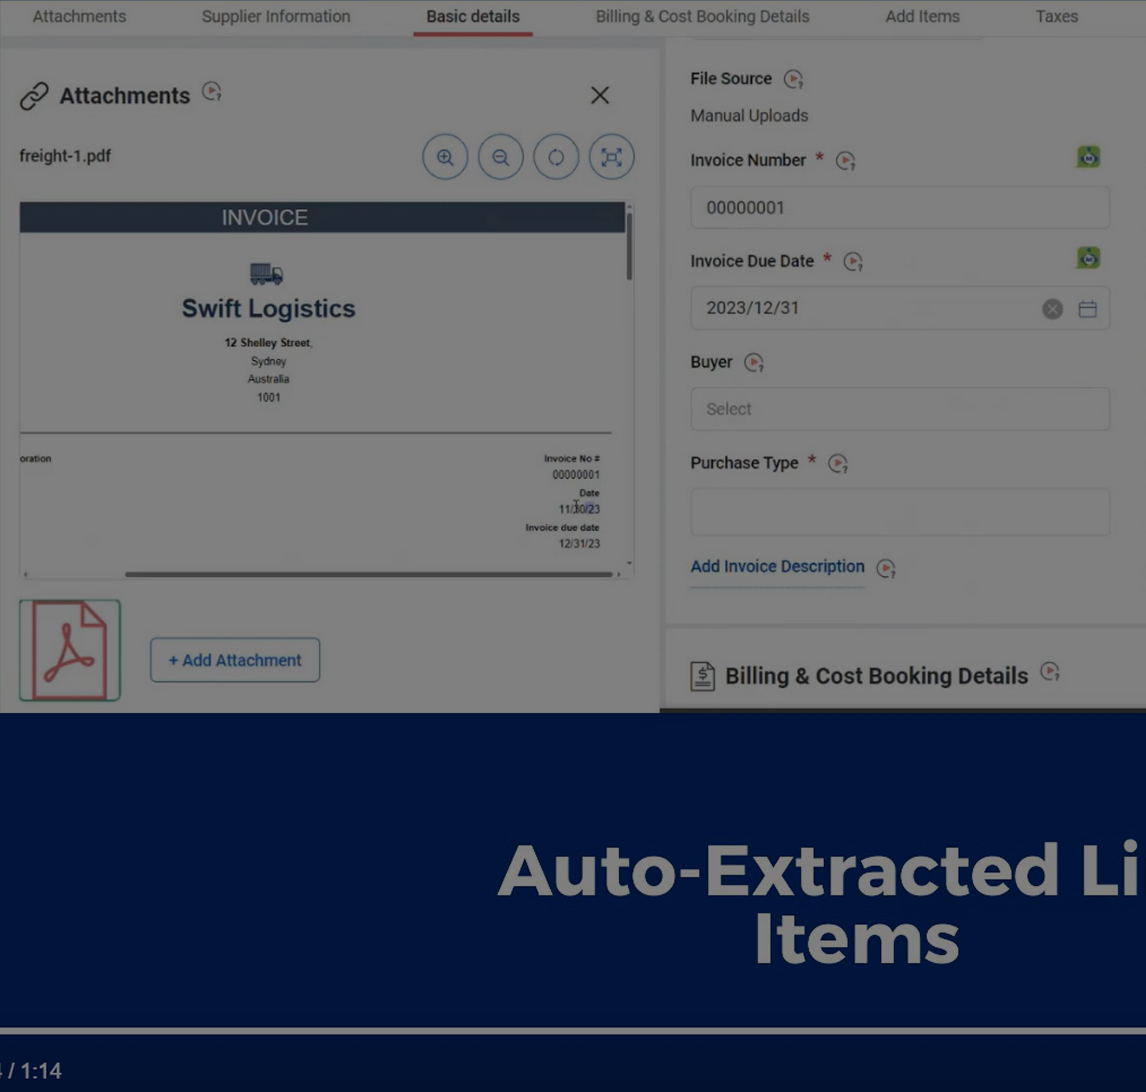Switch to the Supplier Information tab
1146x1092 pixels.
(x=276, y=16)
